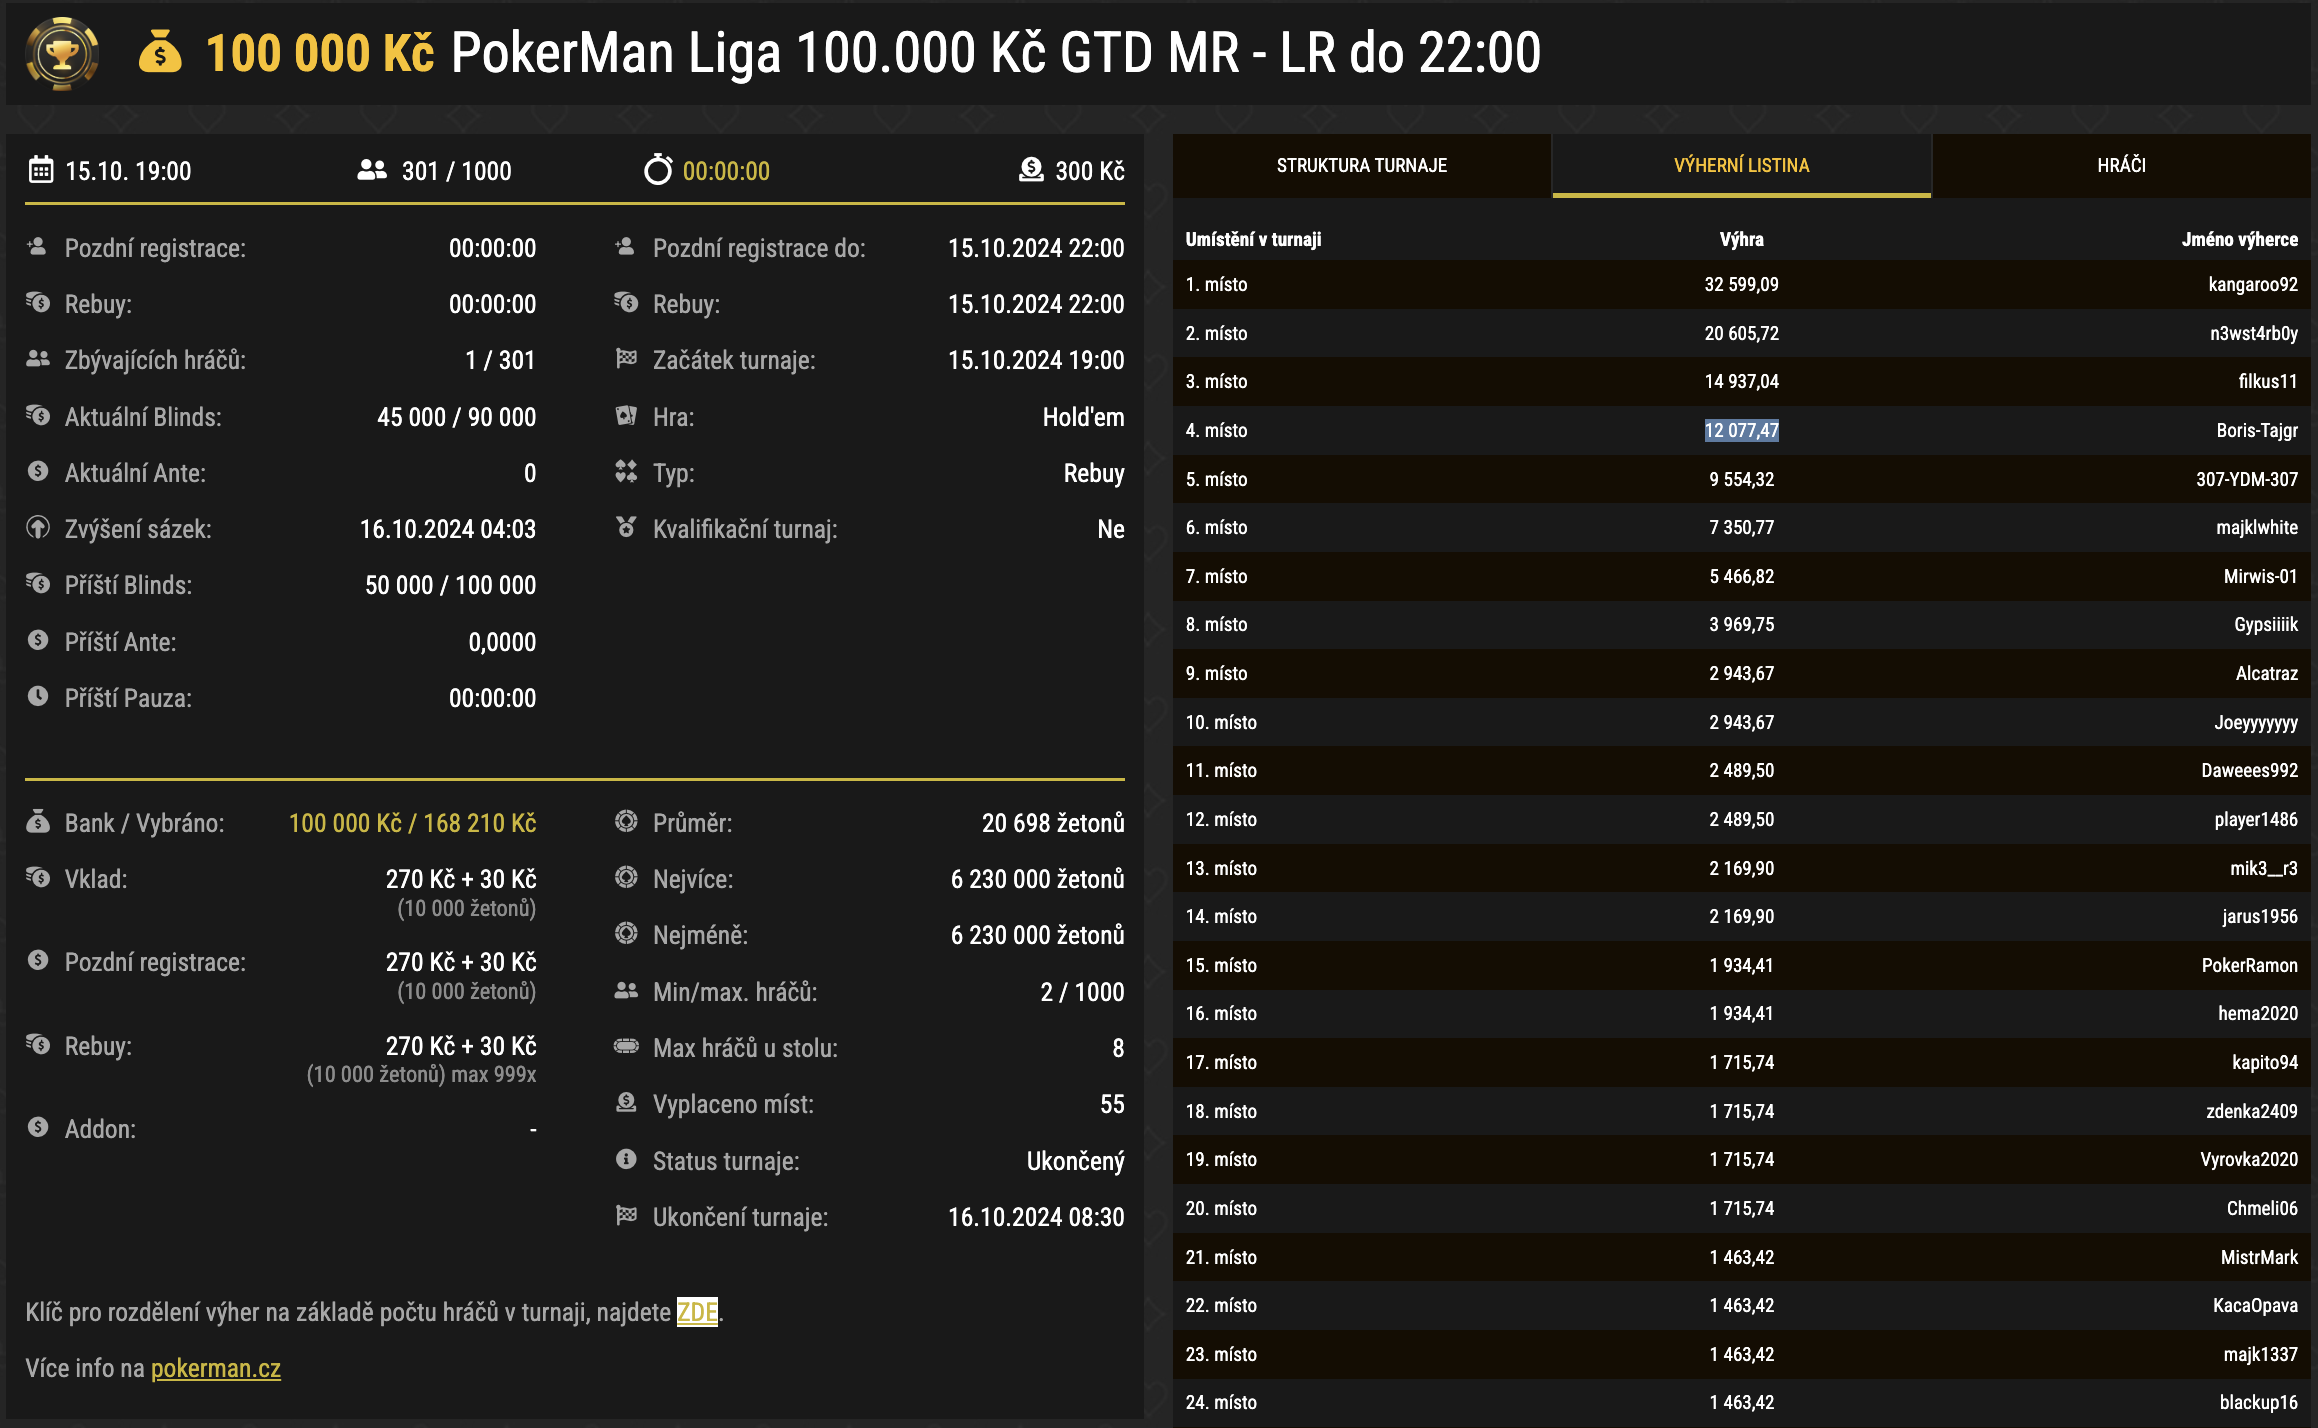Screen dimensions: 2318x1428
Task: Click the coin icon beside Addon
Action: tap(38, 1127)
